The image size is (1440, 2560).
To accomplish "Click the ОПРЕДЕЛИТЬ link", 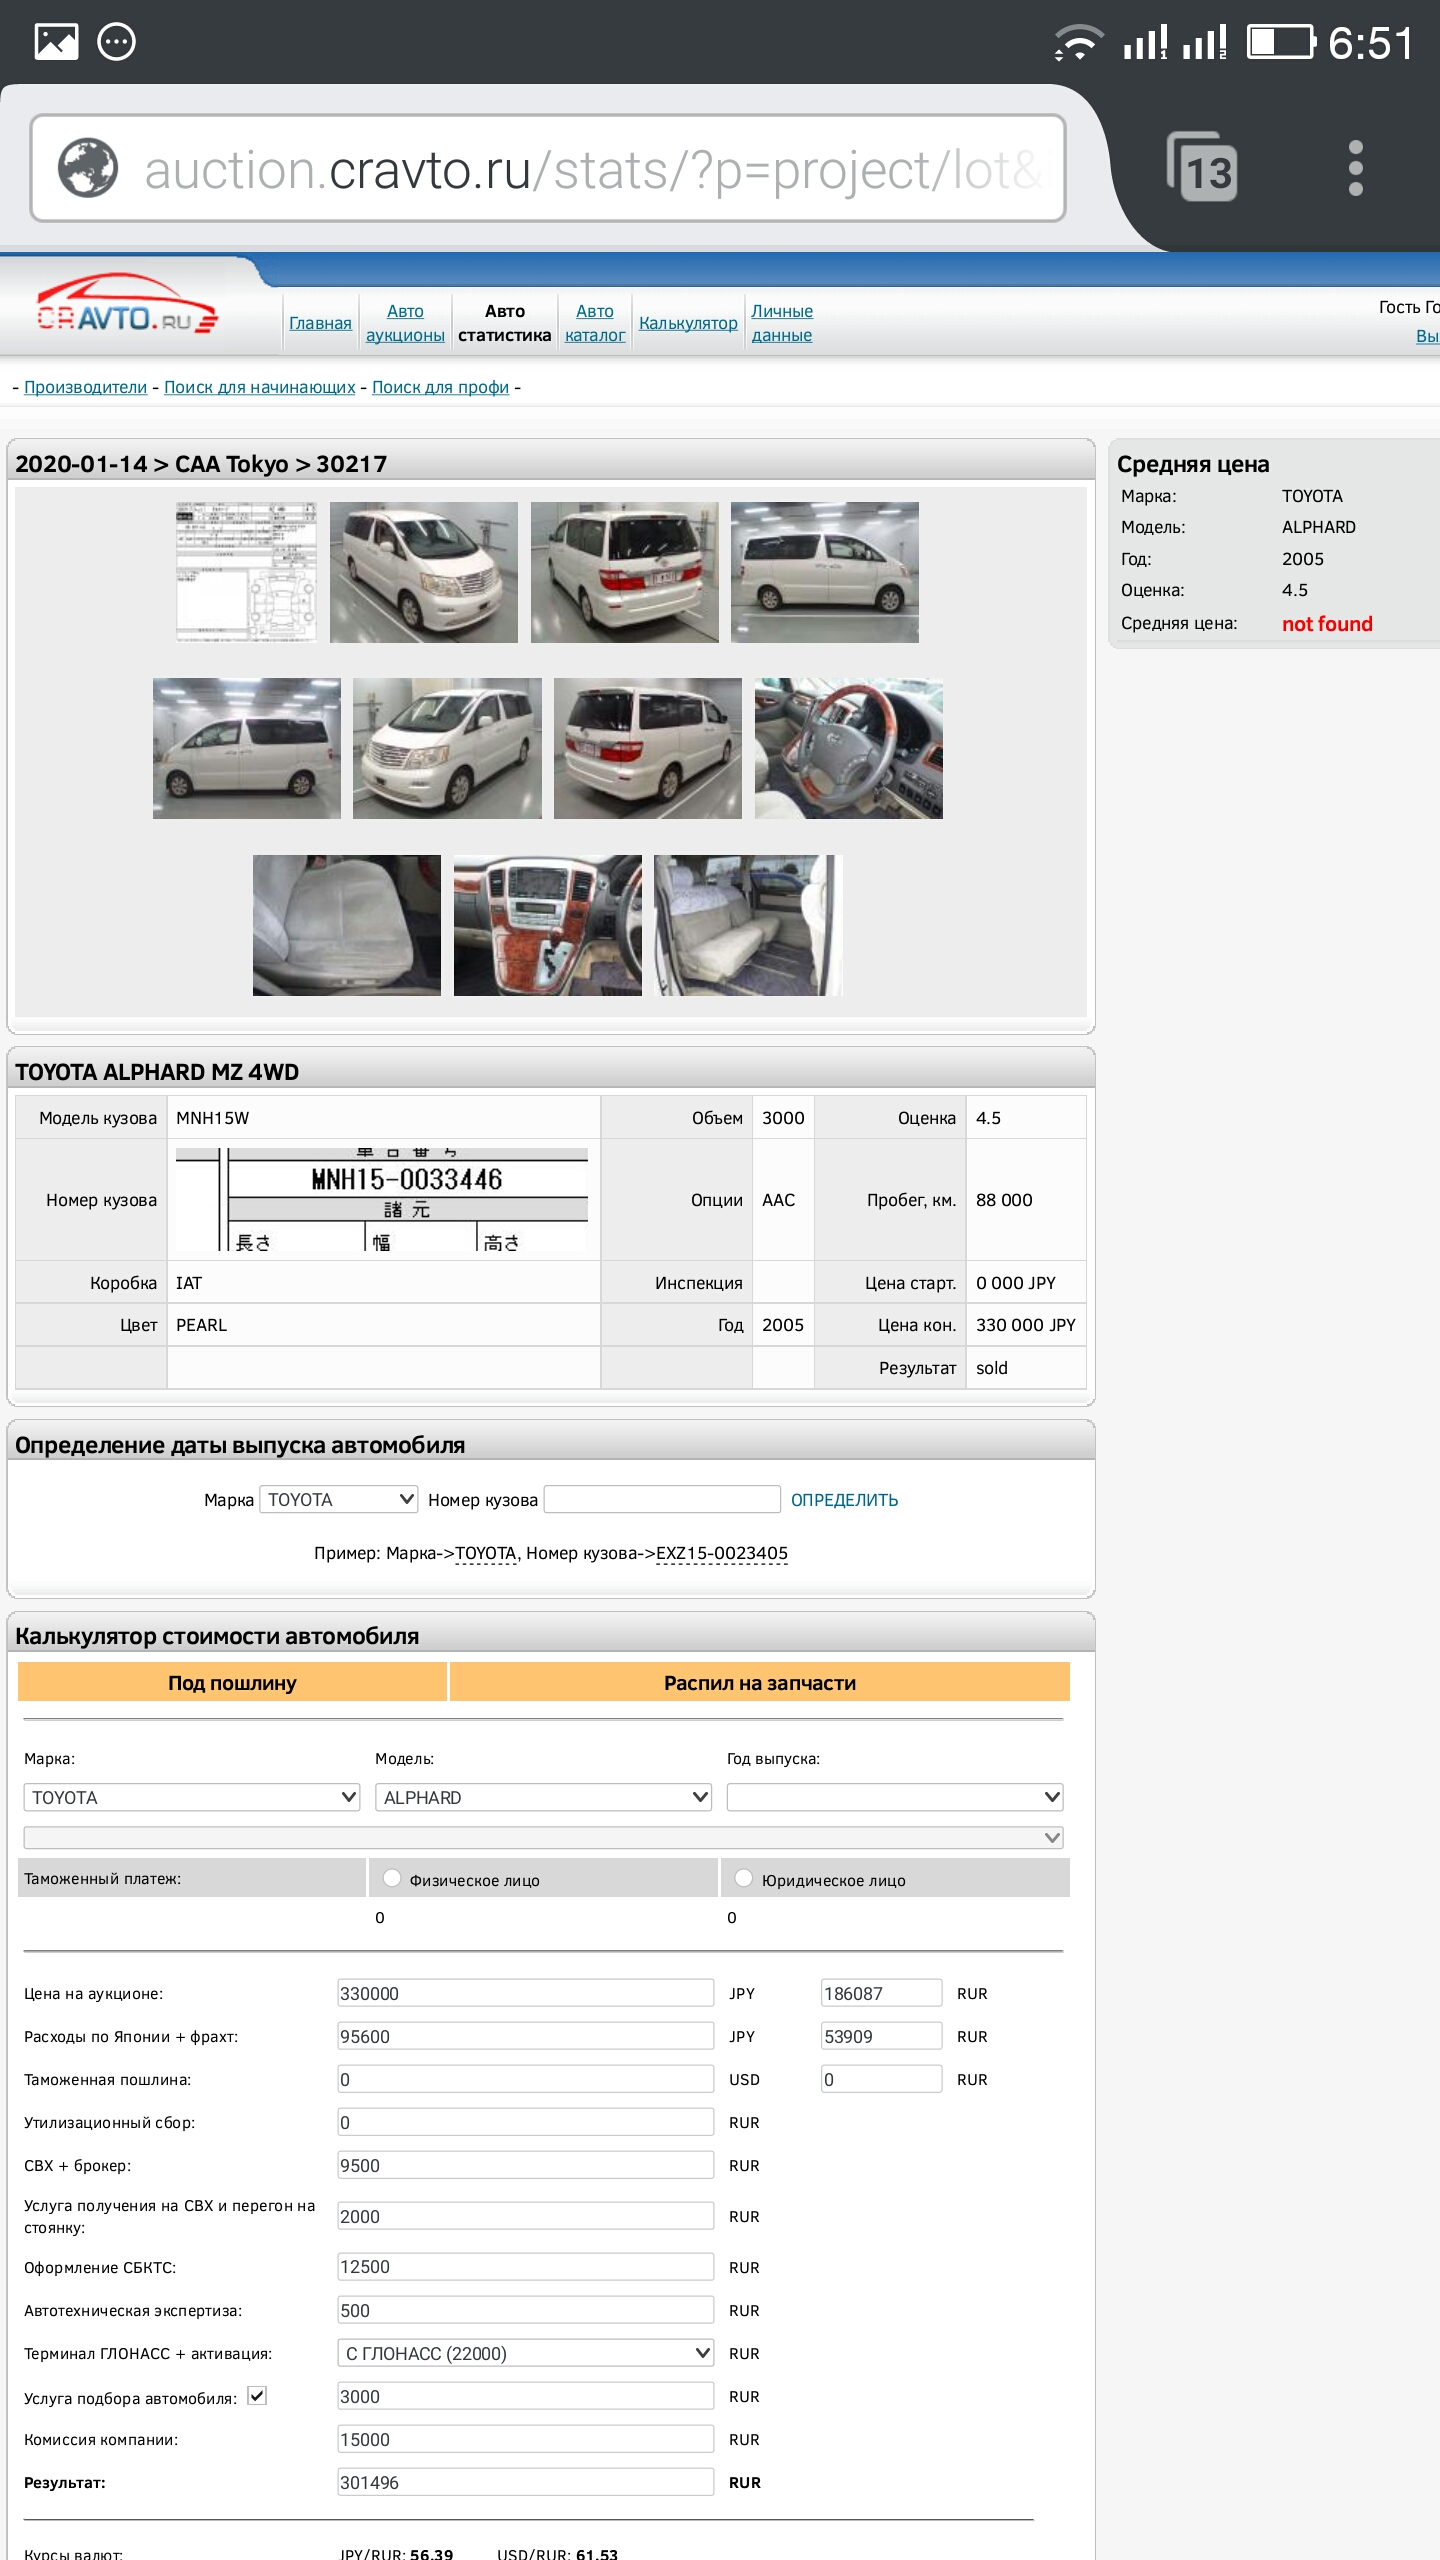I will pos(844,1500).
